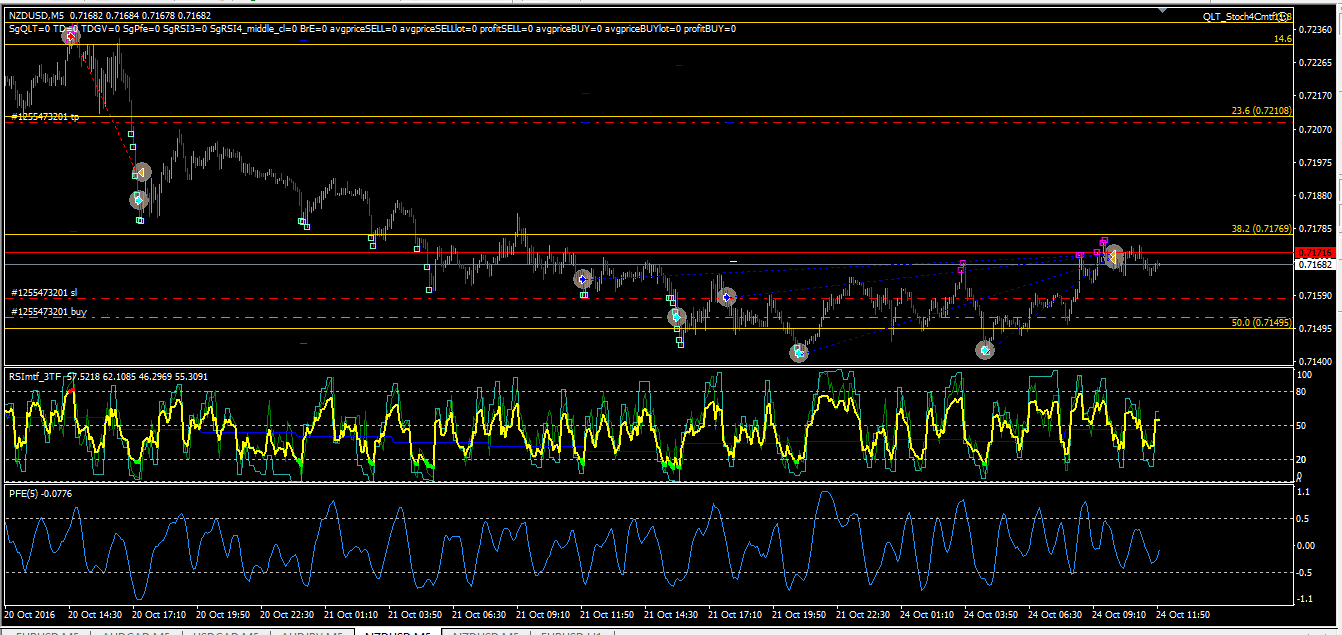Click the red 0.71716 price tag on scale

tap(1314, 253)
